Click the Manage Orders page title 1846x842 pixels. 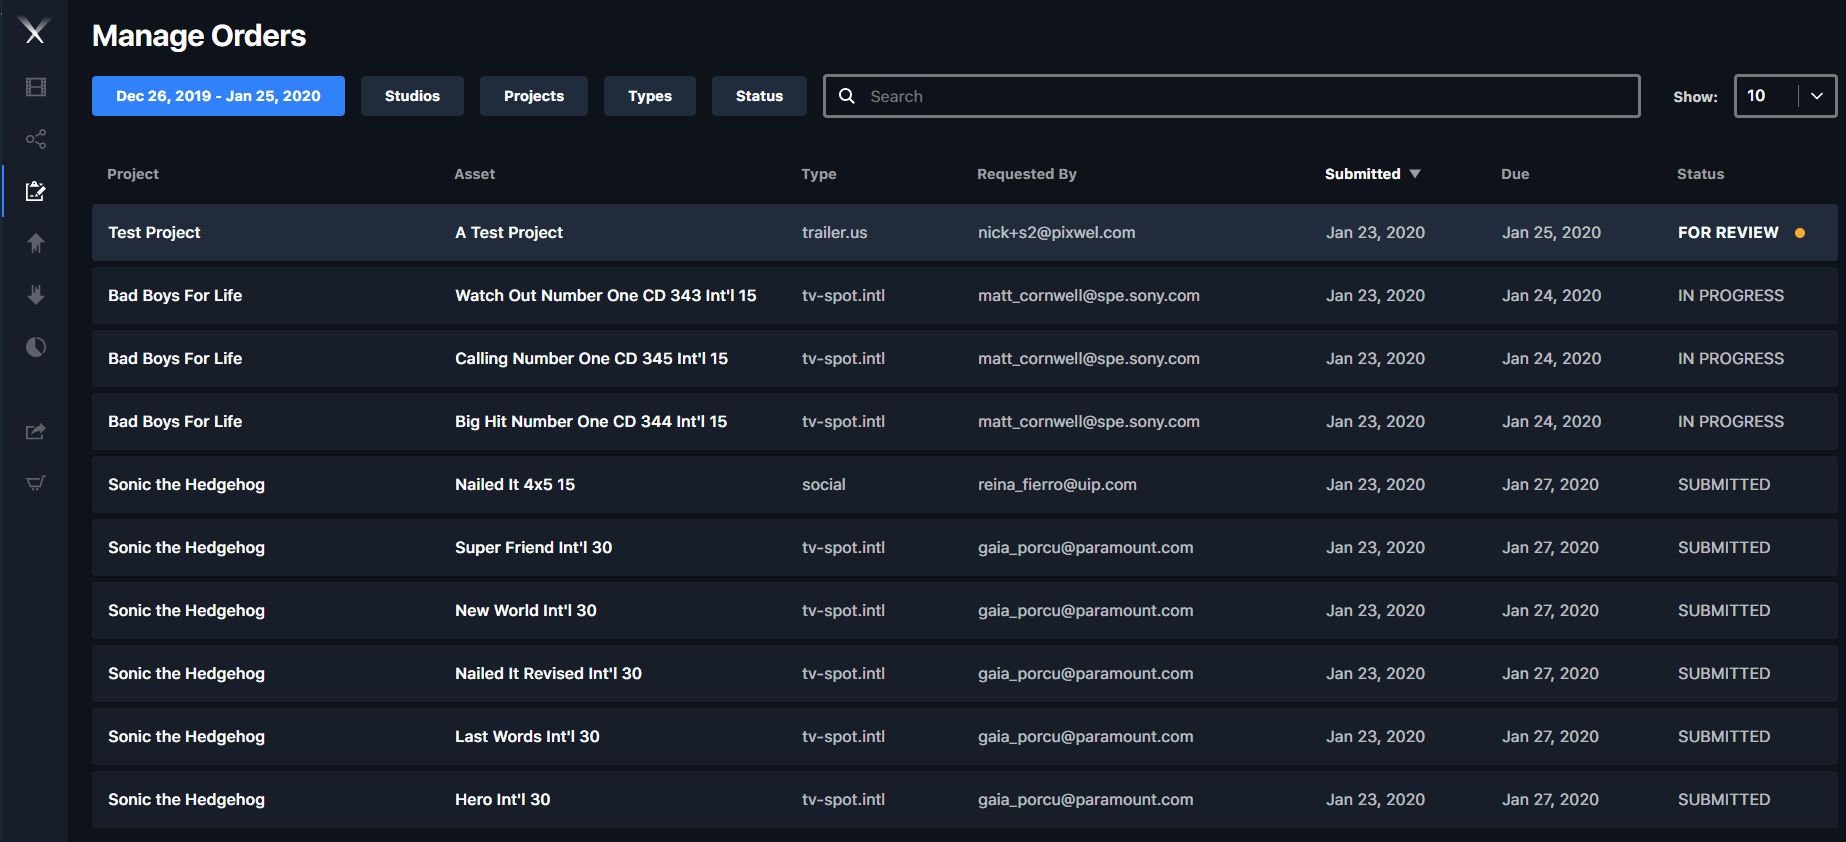click(199, 36)
